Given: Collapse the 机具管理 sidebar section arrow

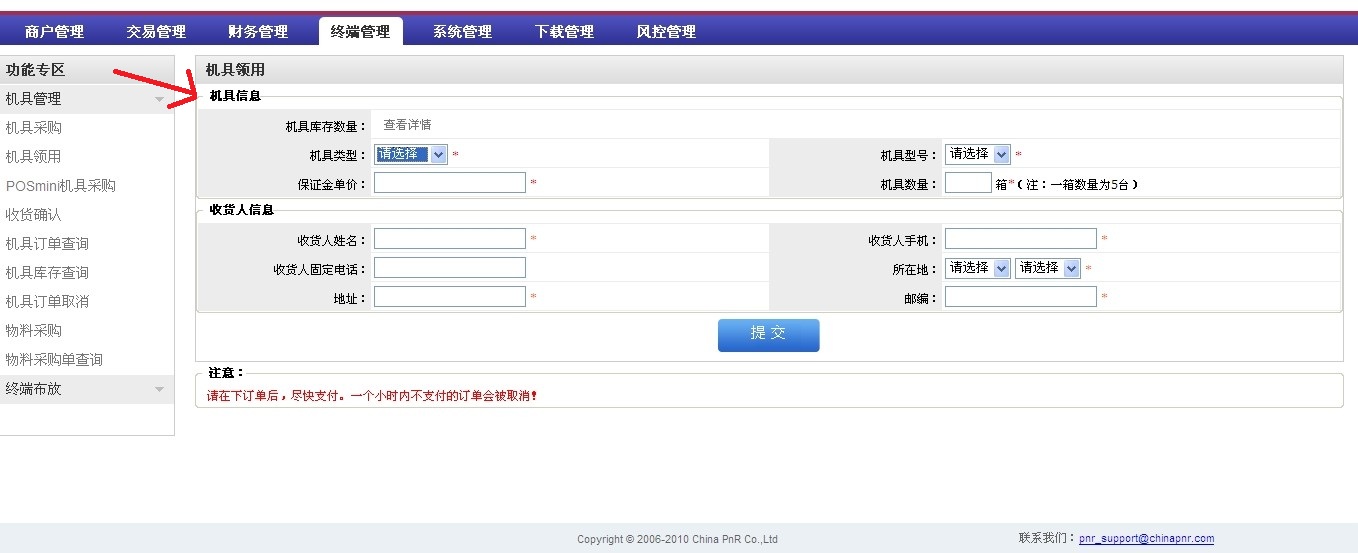Looking at the screenshot, I should click(x=159, y=99).
